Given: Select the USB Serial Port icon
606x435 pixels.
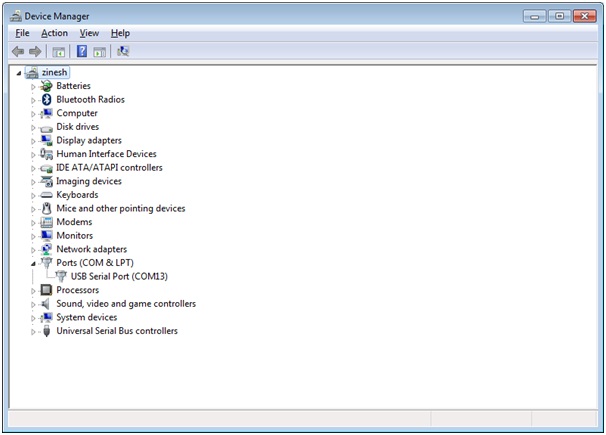Looking at the screenshot, I should (x=61, y=276).
